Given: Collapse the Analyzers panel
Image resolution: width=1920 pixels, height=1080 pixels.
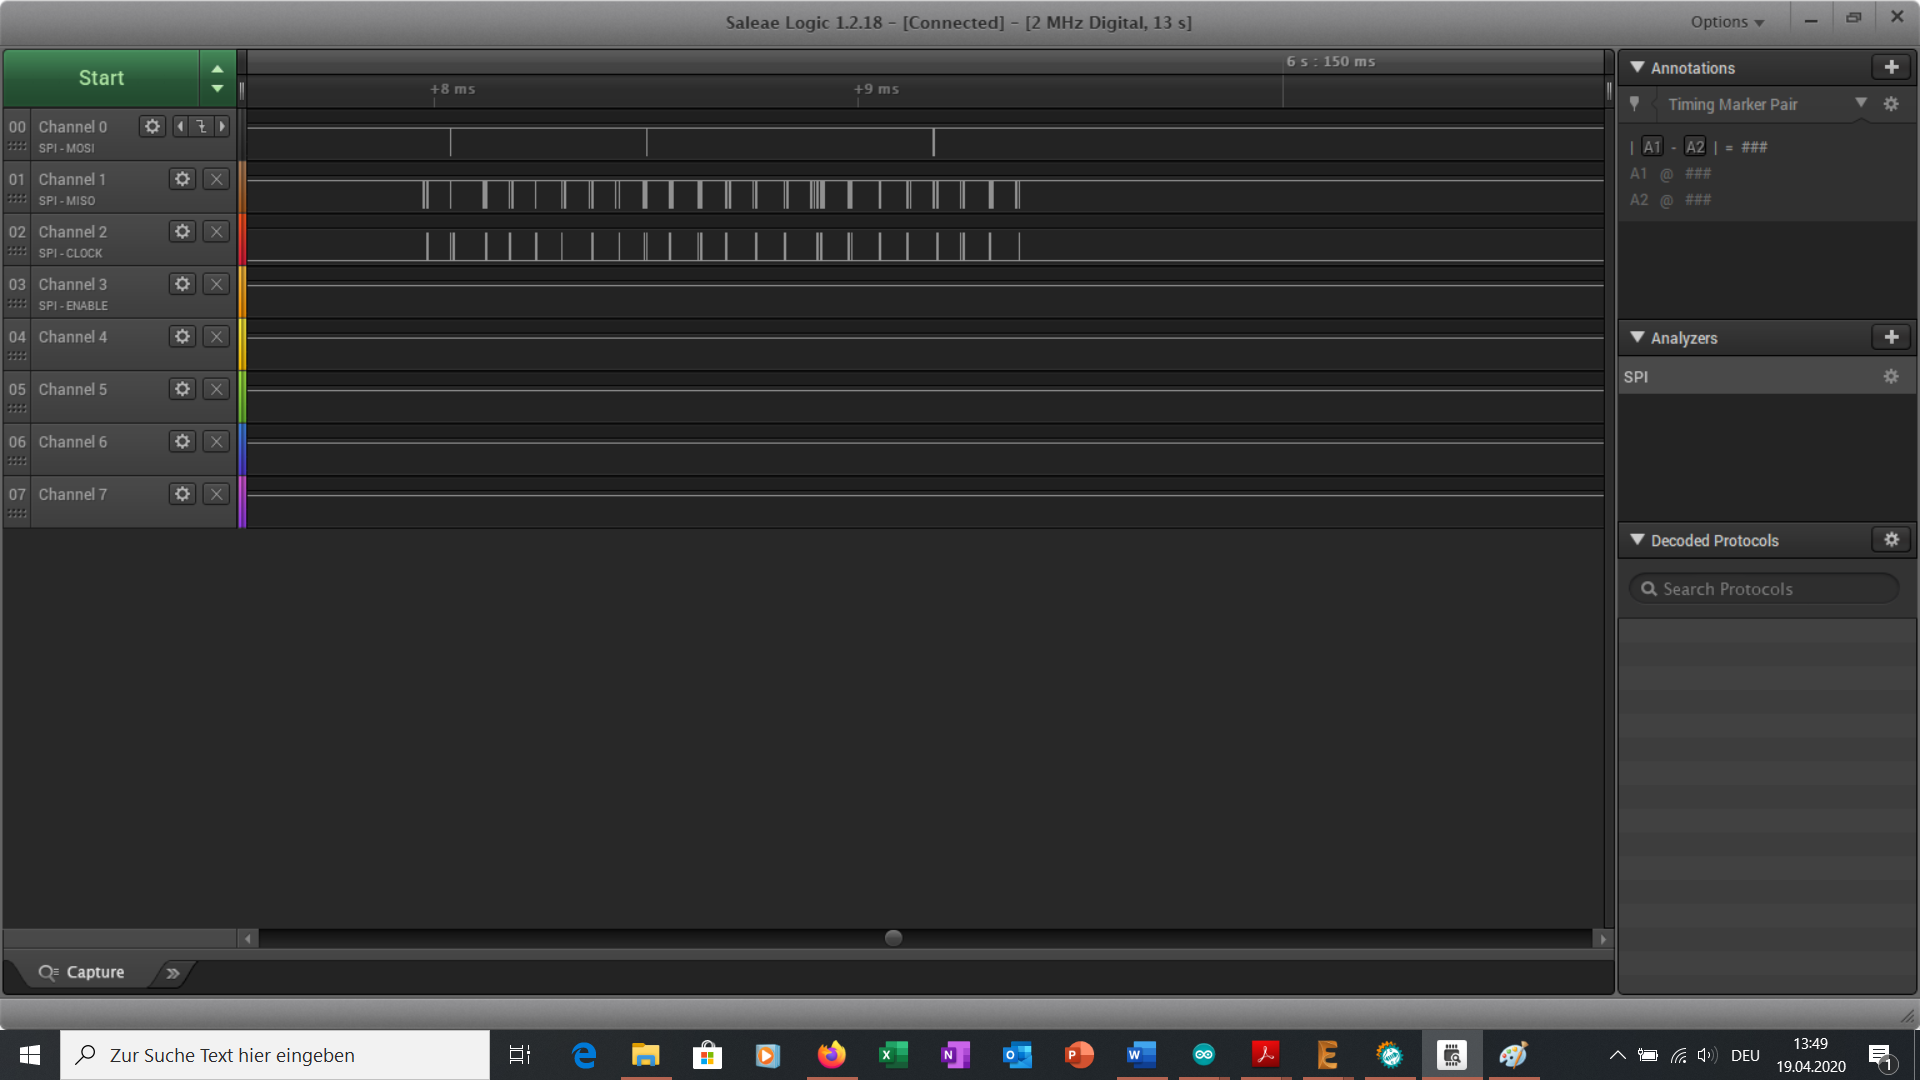Looking at the screenshot, I should coord(1637,337).
